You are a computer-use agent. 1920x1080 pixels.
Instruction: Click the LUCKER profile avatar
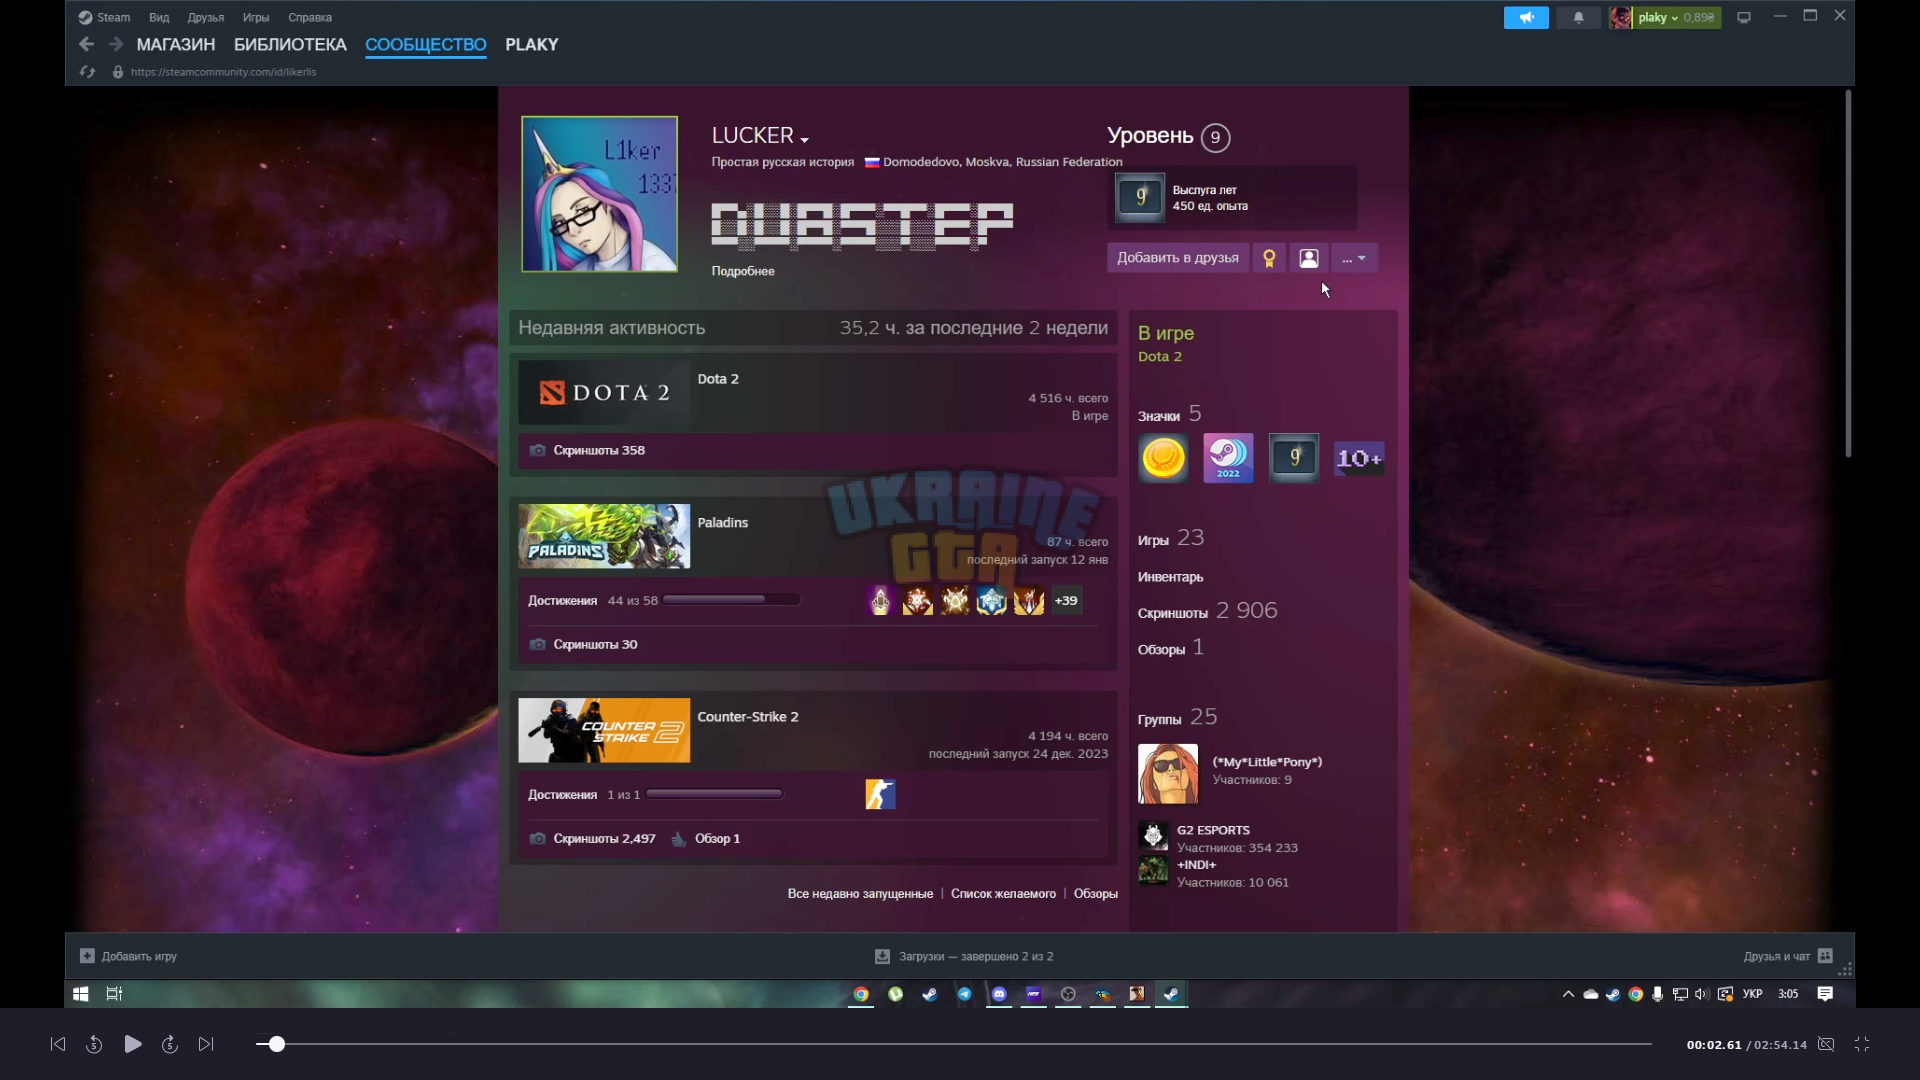pyautogui.click(x=599, y=194)
